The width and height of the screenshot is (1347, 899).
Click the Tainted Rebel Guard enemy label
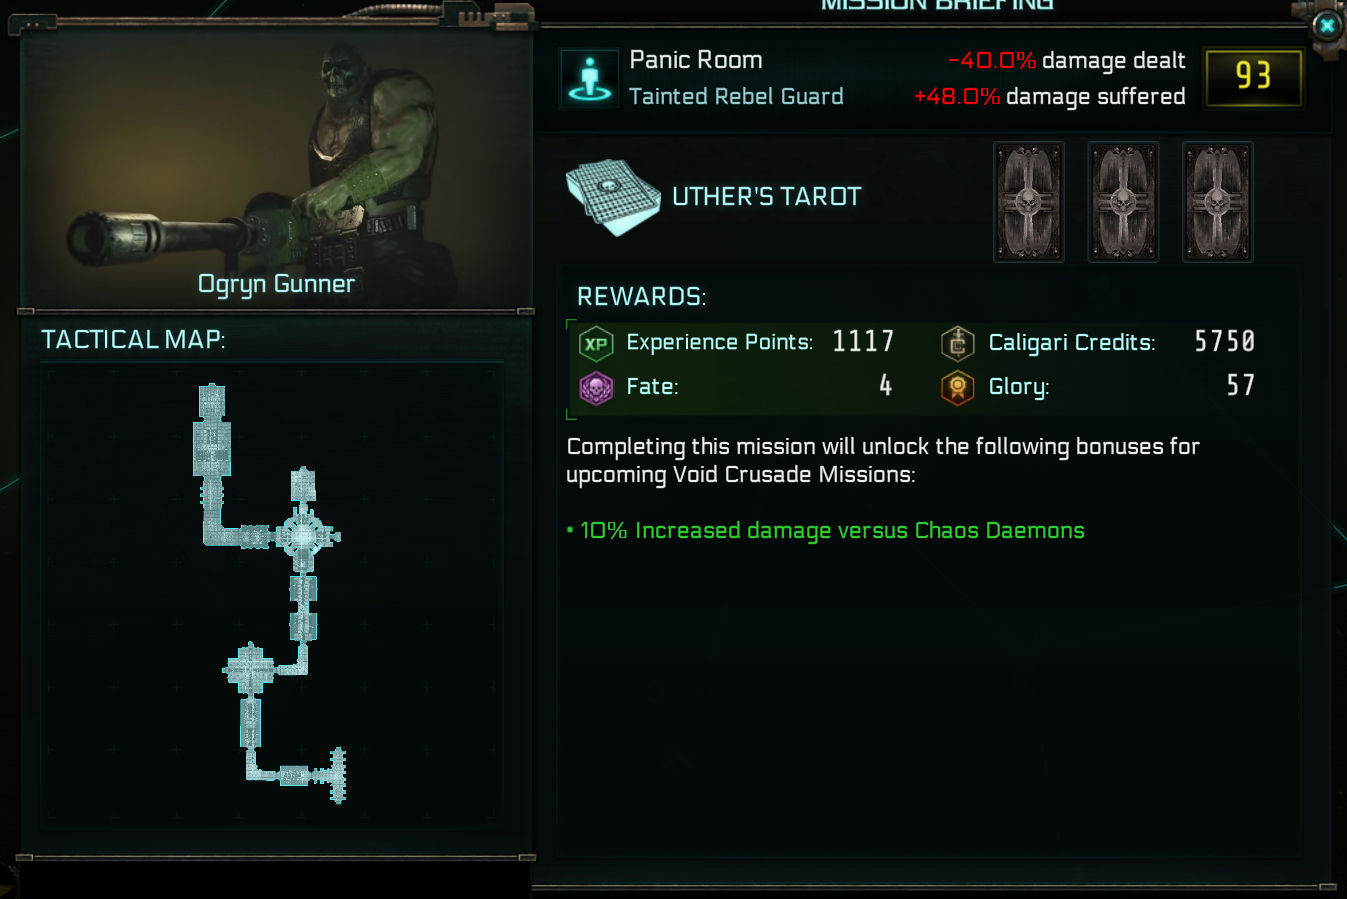point(736,97)
